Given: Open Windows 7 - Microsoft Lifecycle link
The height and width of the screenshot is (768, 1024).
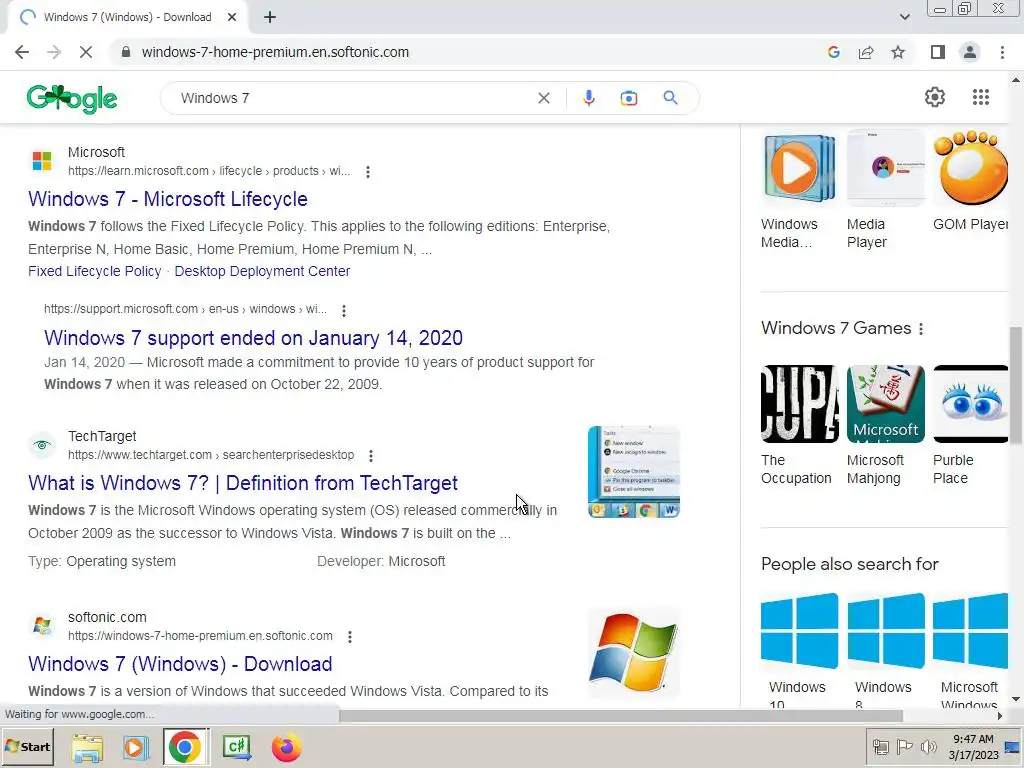Looking at the screenshot, I should (x=168, y=199).
